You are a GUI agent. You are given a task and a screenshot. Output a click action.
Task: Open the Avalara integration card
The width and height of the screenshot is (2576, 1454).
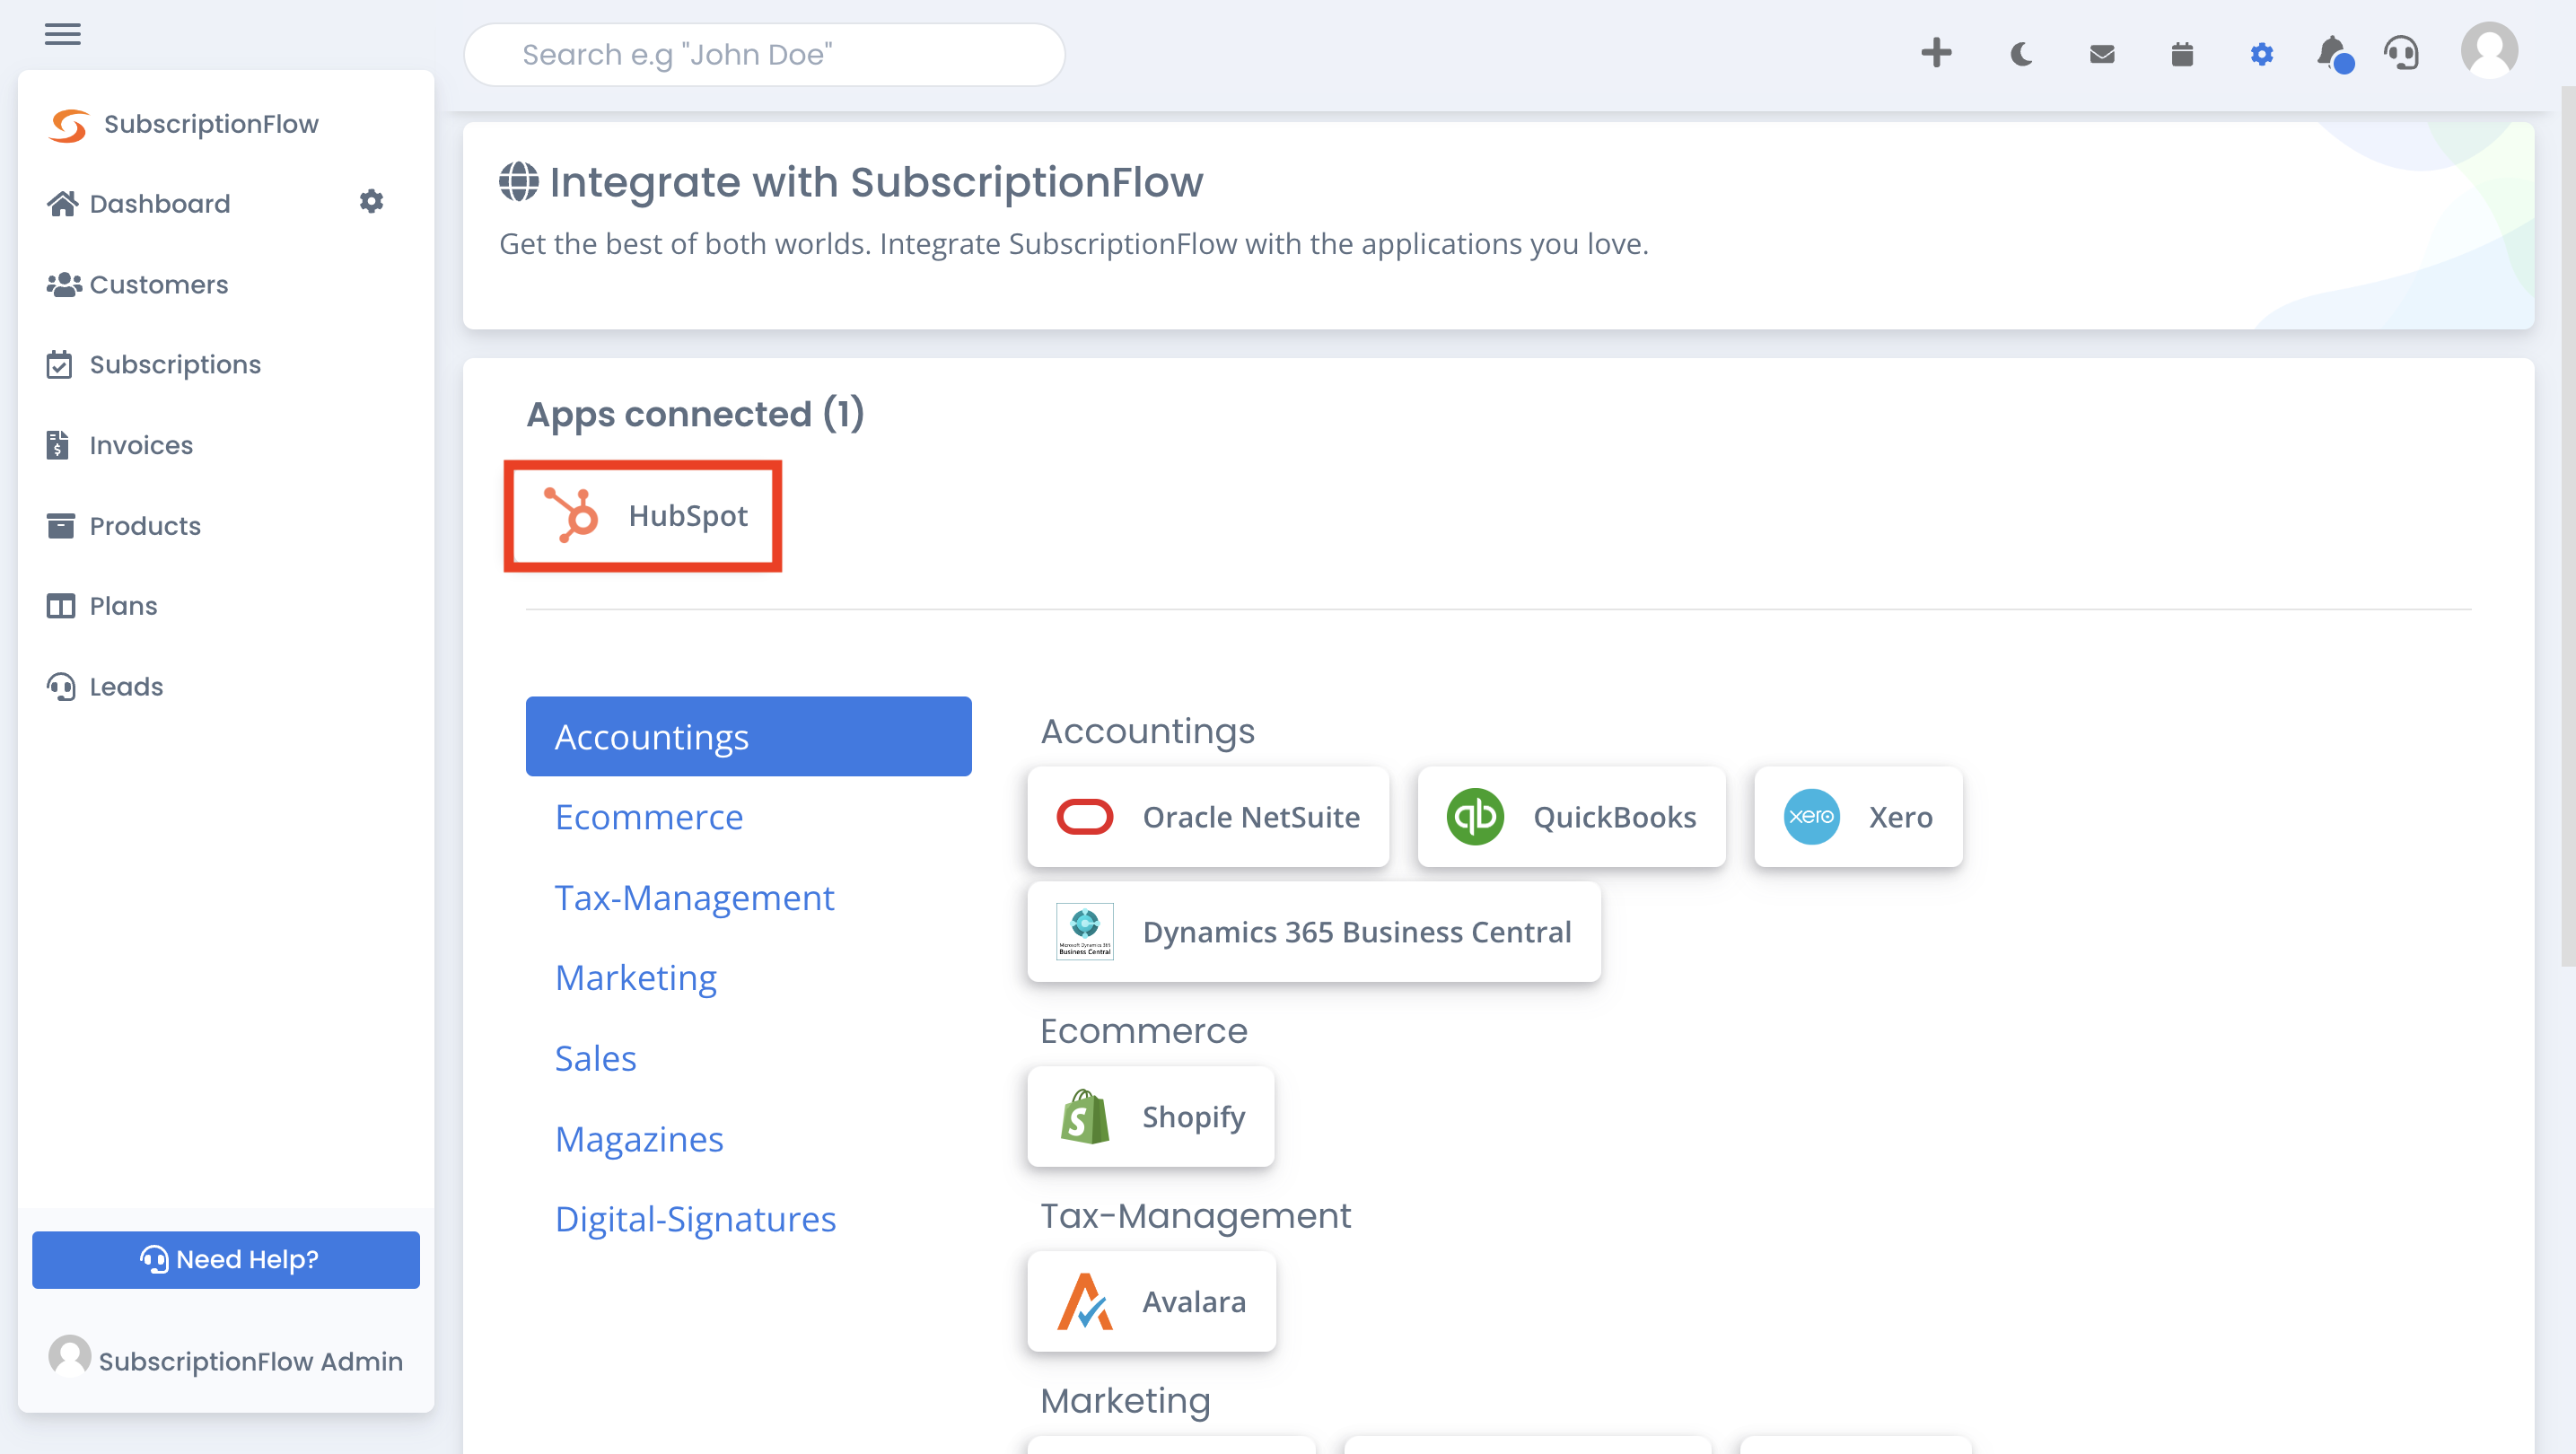click(1151, 1301)
